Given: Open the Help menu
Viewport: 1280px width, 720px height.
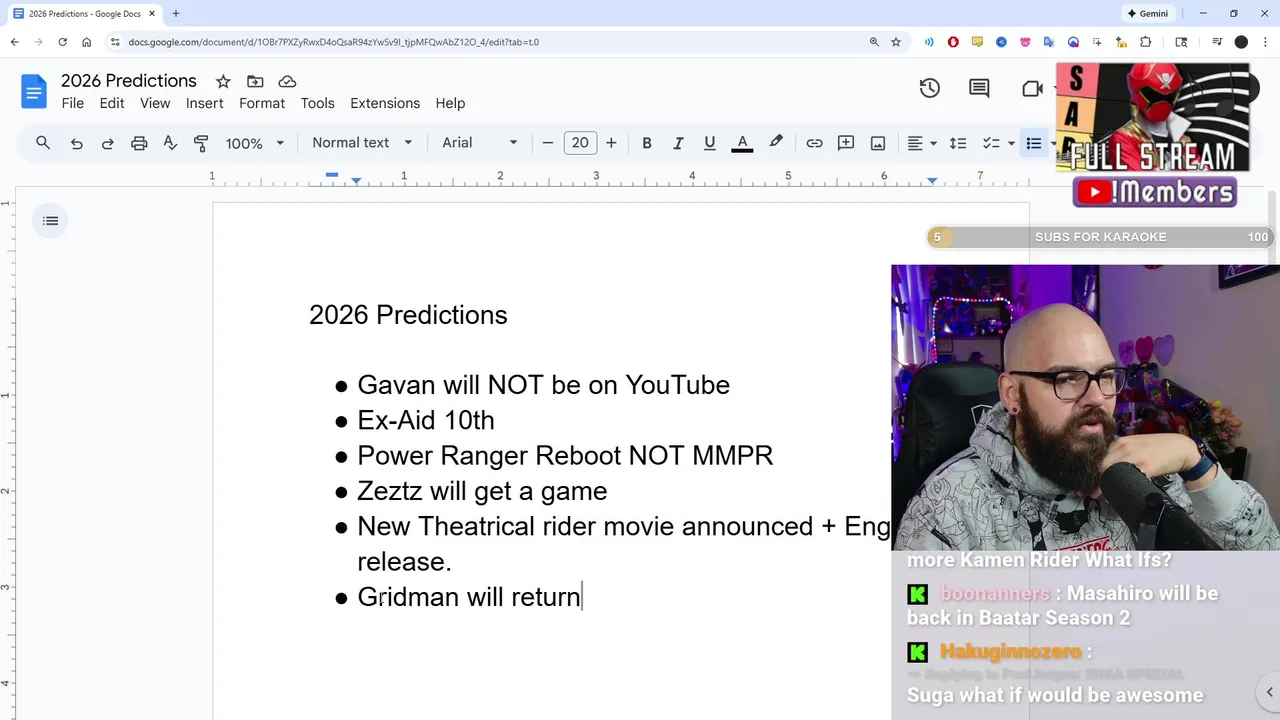Looking at the screenshot, I should coord(450,103).
